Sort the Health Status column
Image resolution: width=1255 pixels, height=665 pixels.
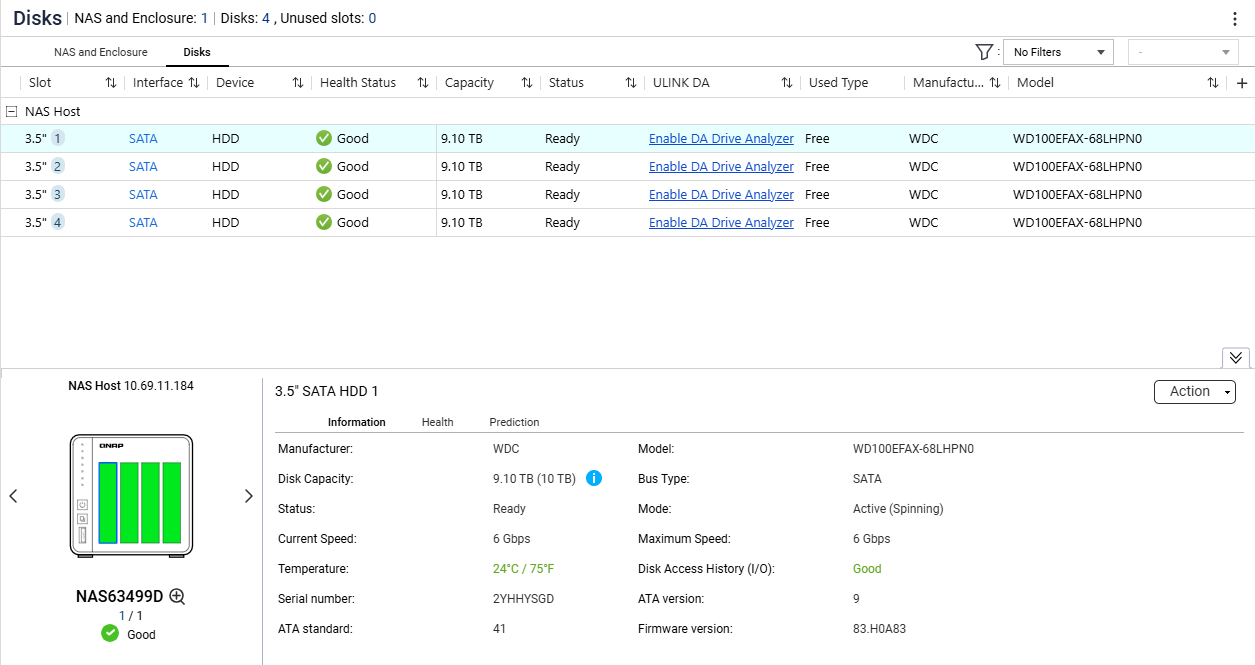click(423, 83)
